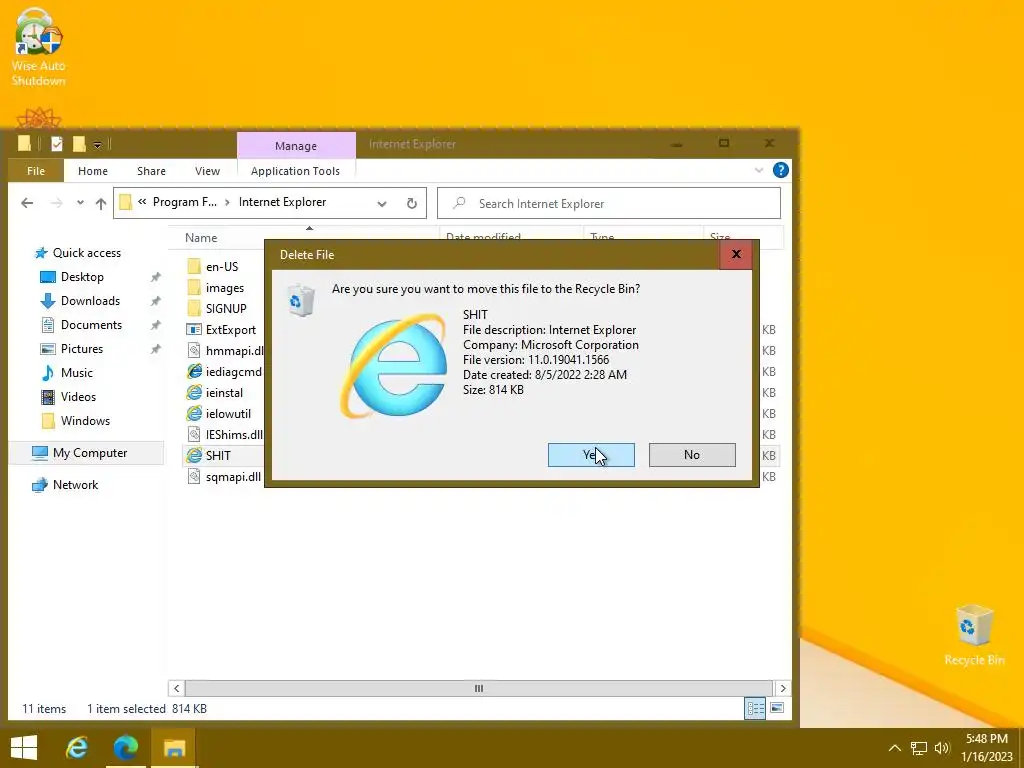Screen dimensions: 1024x768
Task: Open the View ribbon tab
Action: (x=207, y=171)
